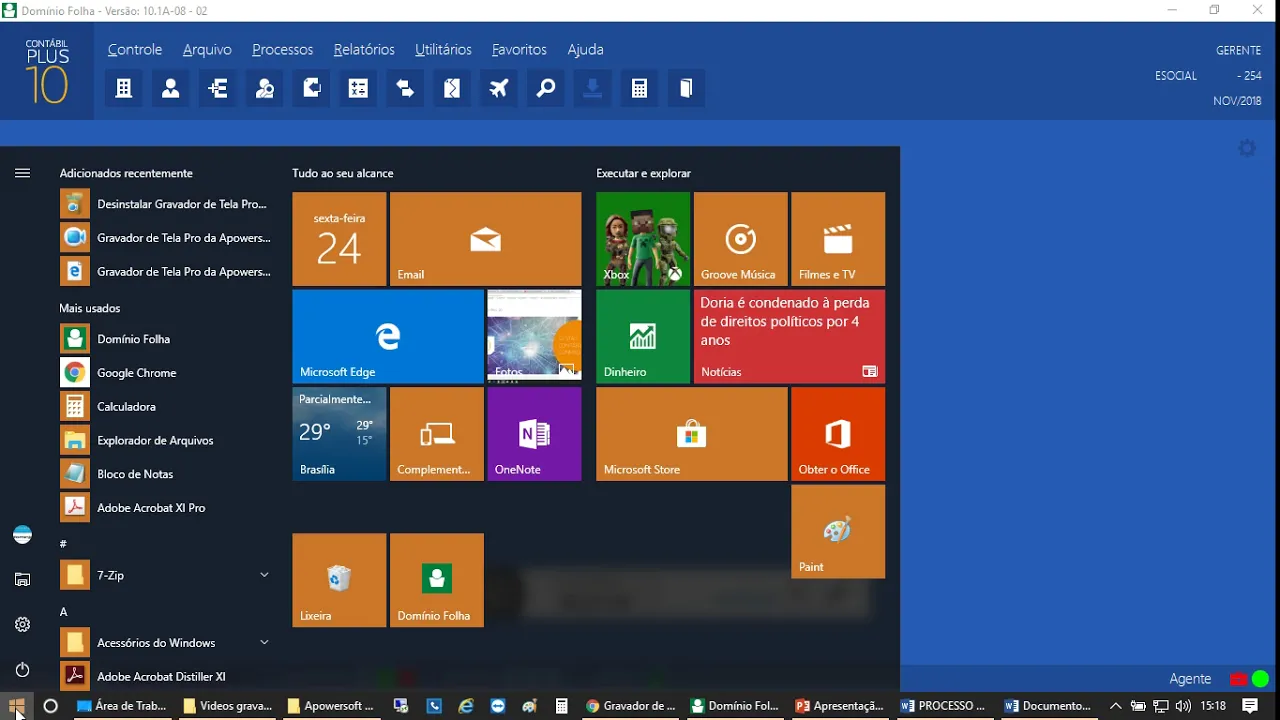The image size is (1280, 720).
Task: Click the magnifying glass toolbar icon
Action: coord(546,89)
